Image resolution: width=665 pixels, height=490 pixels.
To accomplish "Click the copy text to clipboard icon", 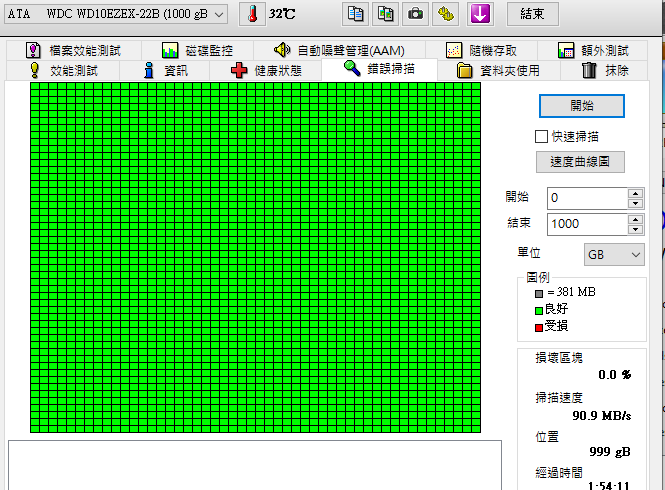I will [x=355, y=14].
